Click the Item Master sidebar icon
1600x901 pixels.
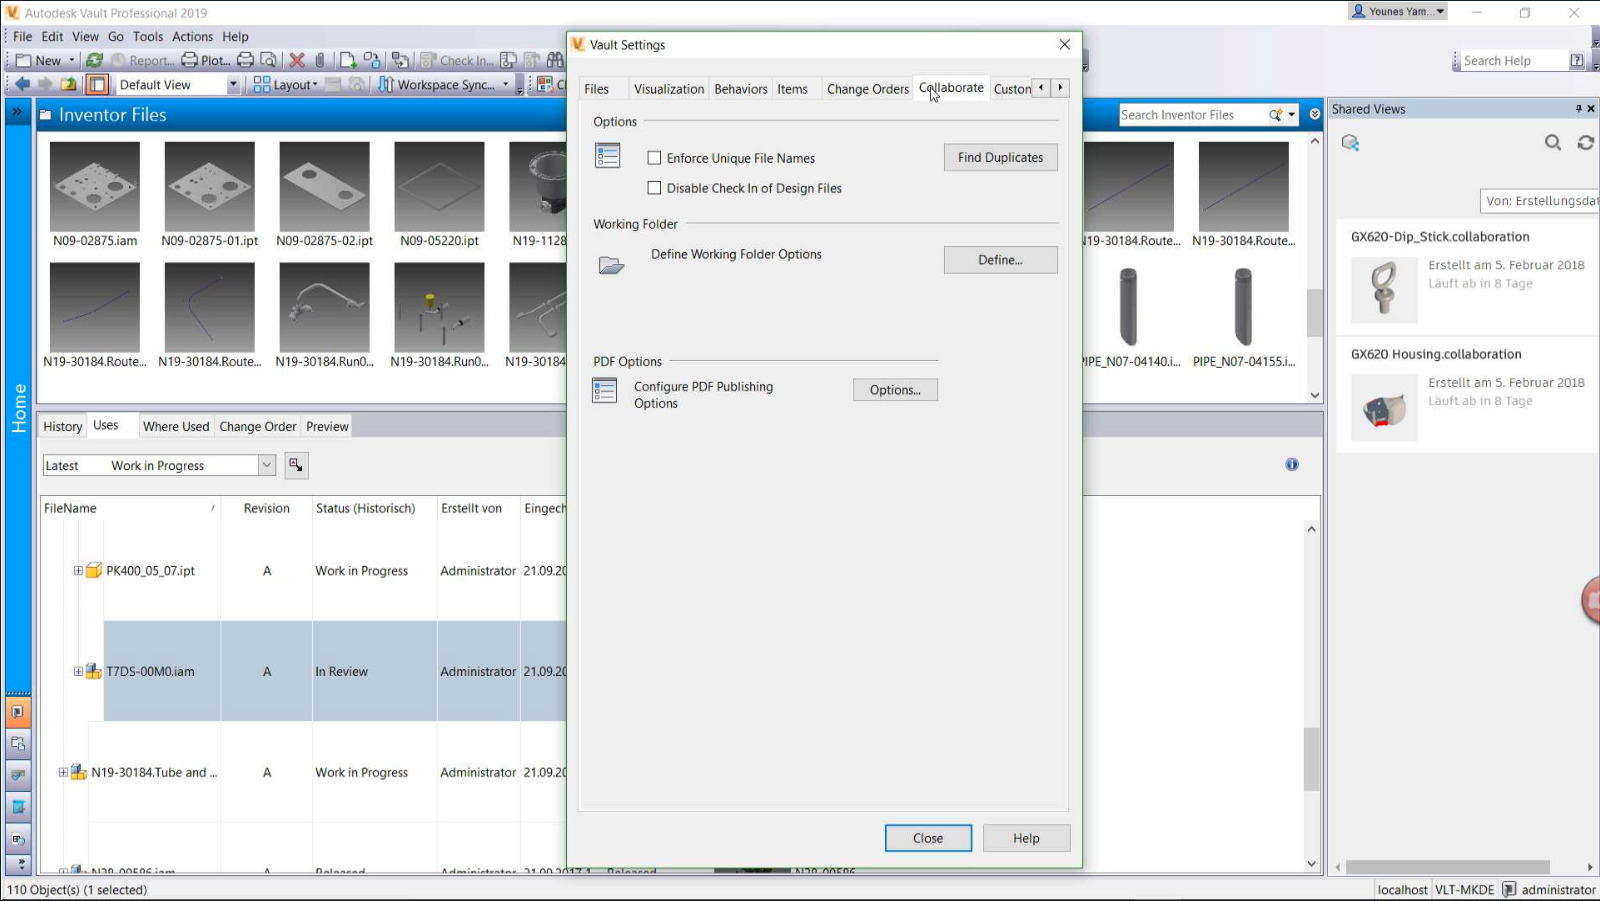17,807
